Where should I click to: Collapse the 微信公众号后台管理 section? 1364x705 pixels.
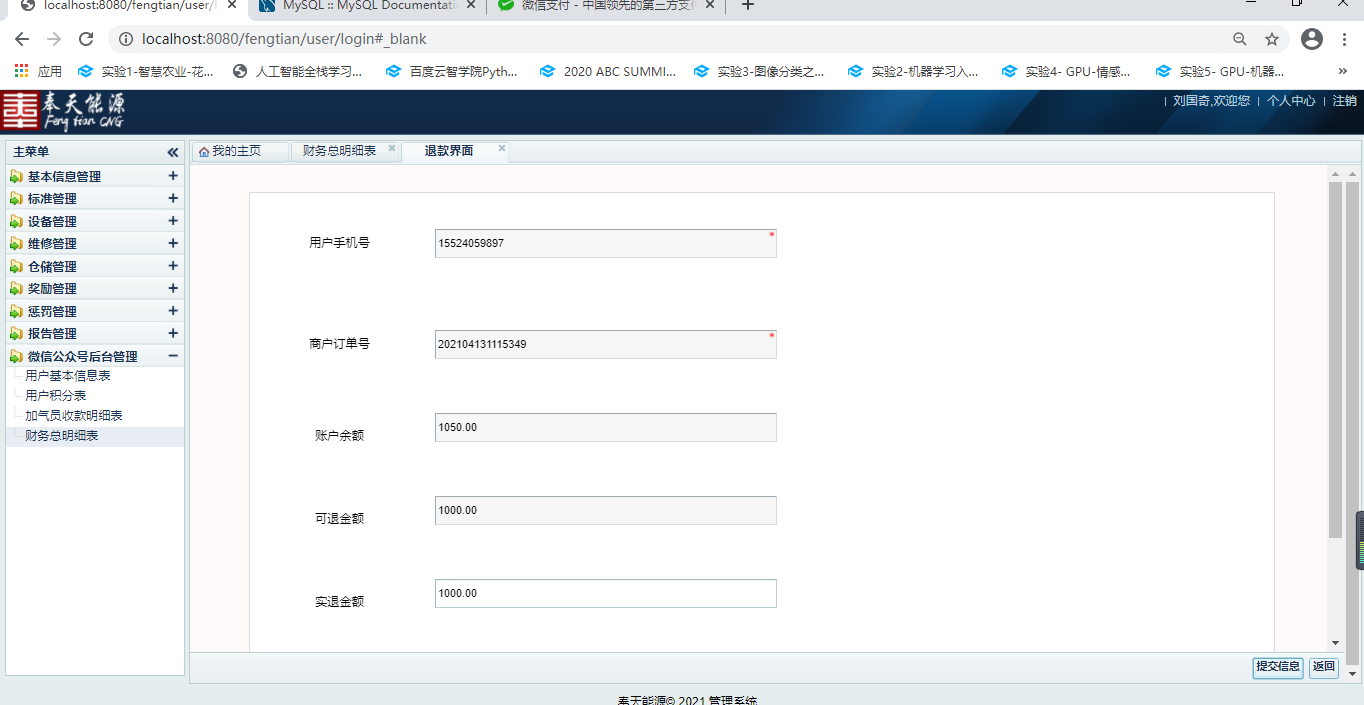(173, 356)
